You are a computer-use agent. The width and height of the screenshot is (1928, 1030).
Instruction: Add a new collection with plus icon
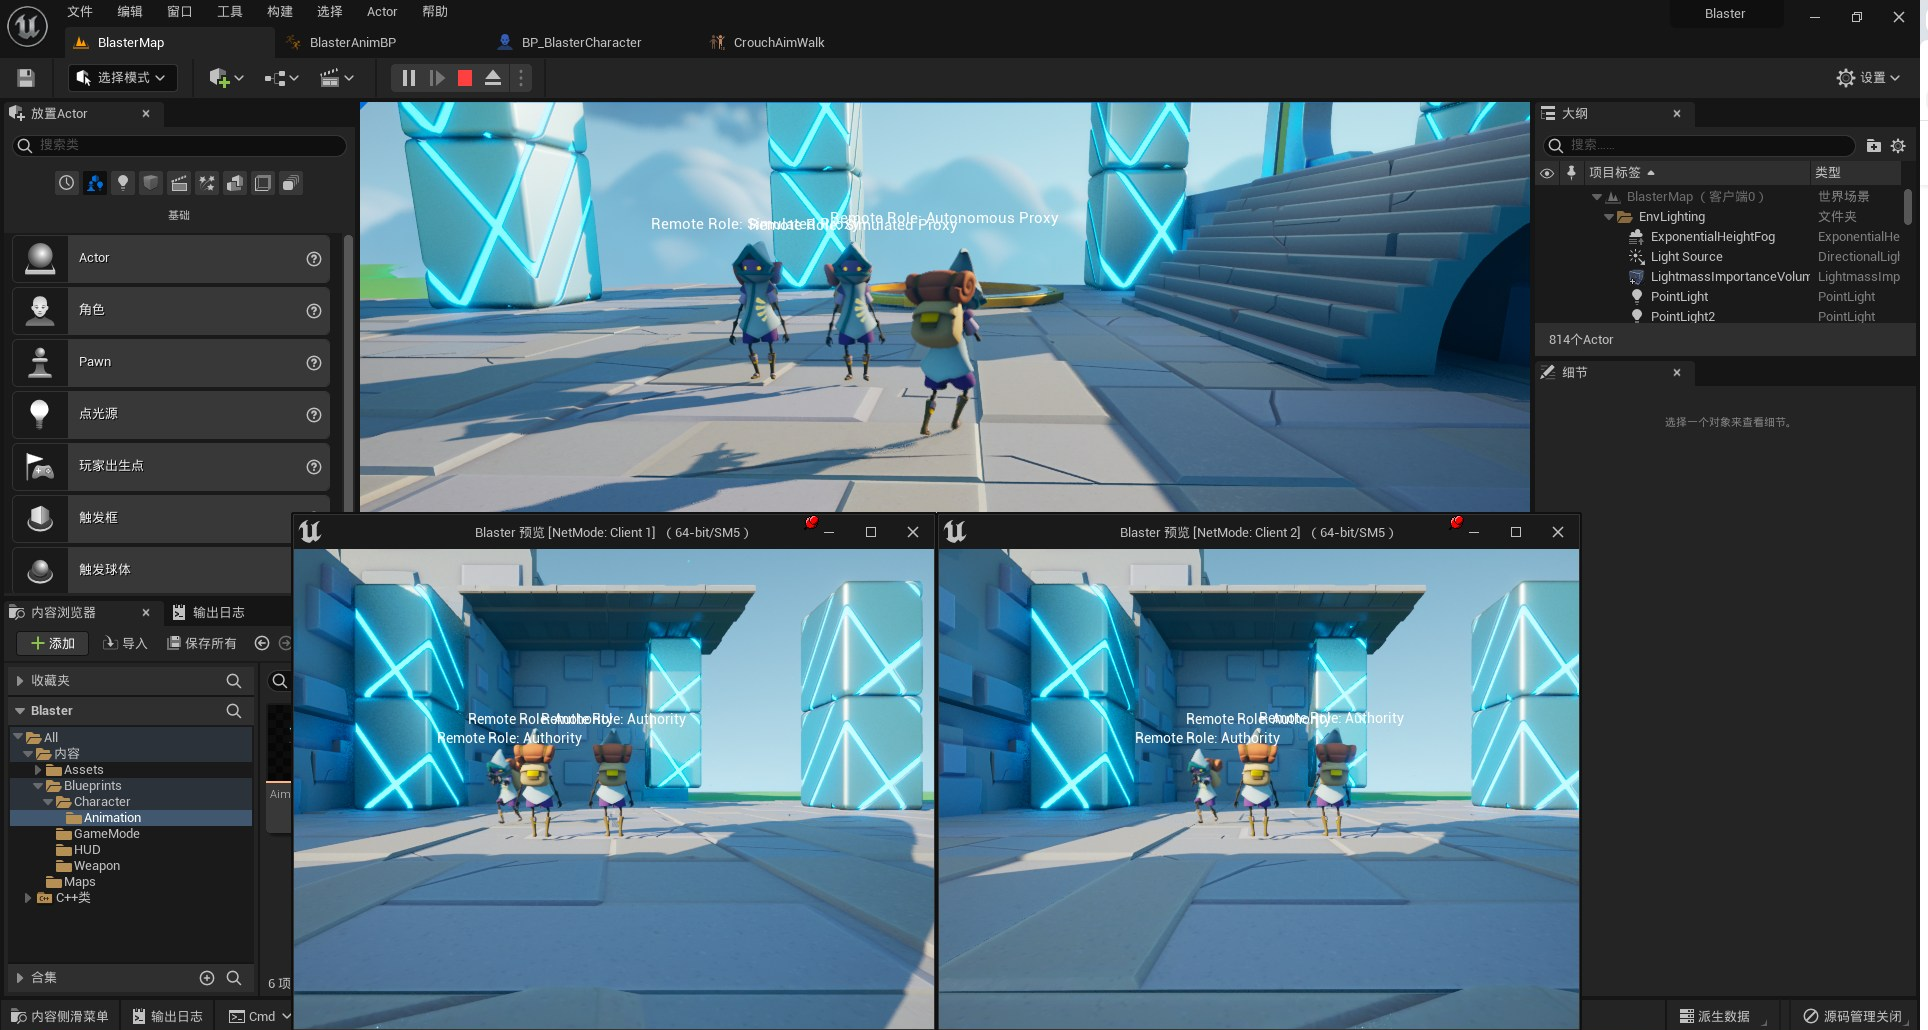click(x=207, y=978)
